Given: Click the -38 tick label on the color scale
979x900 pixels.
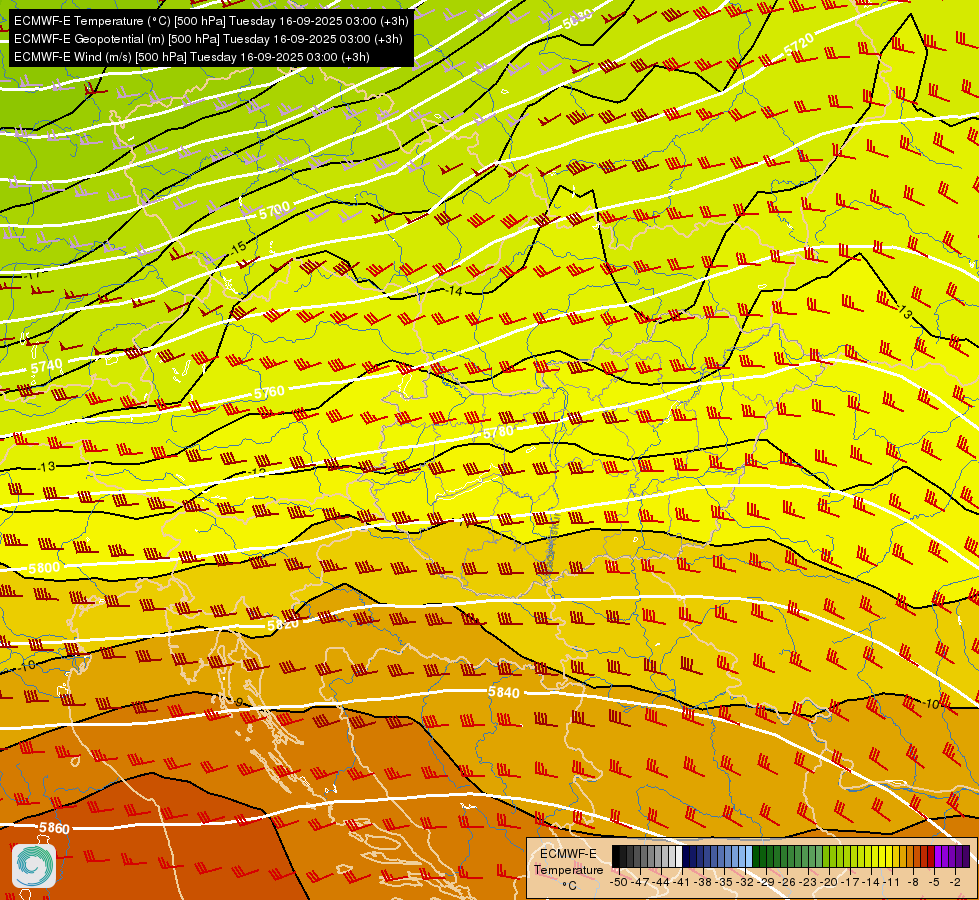Looking at the screenshot, I should point(703,882).
